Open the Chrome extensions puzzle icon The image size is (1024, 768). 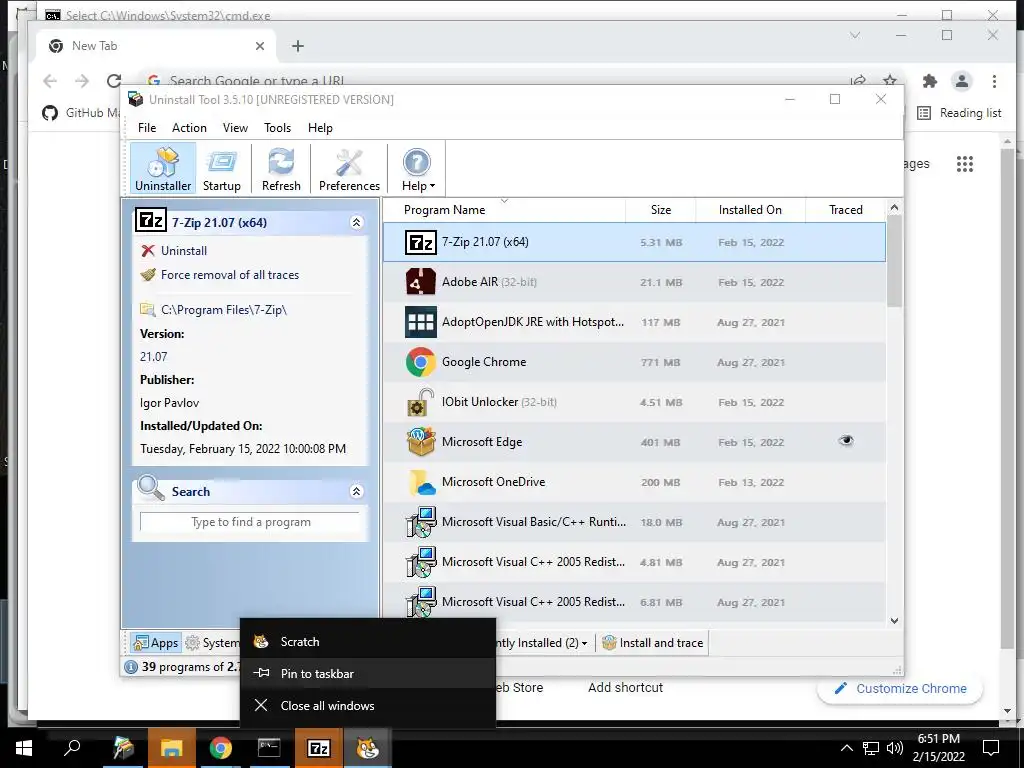point(929,82)
